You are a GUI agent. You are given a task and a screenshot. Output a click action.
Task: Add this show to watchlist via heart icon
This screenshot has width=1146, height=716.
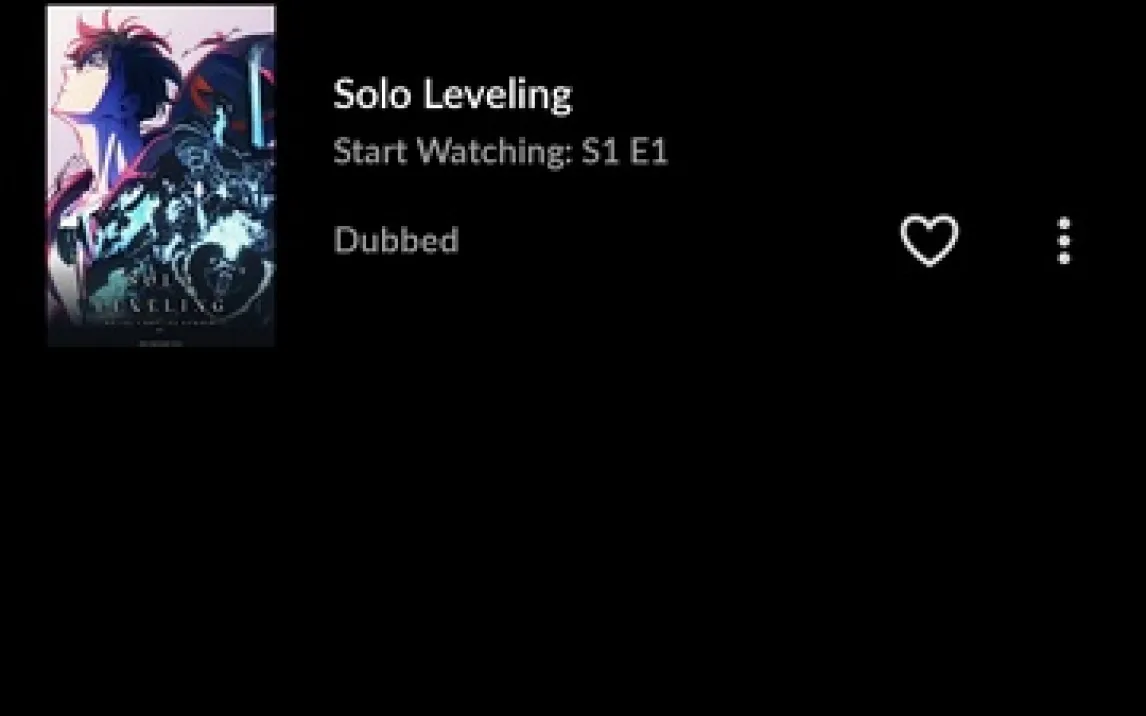pyautogui.click(x=929, y=240)
